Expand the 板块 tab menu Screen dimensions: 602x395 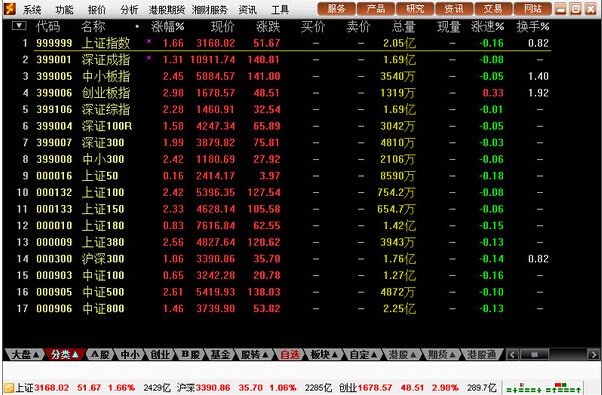324,354
